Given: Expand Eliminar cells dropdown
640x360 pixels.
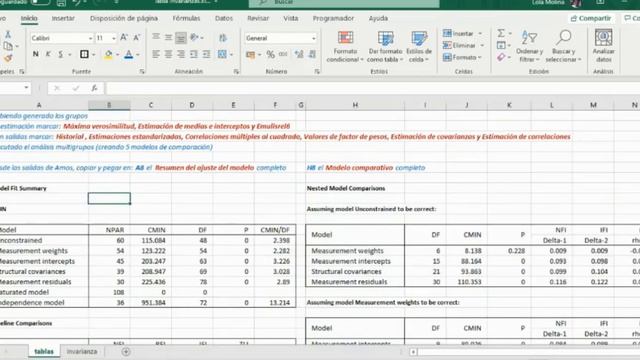Looking at the screenshot, I should pos(482,45).
